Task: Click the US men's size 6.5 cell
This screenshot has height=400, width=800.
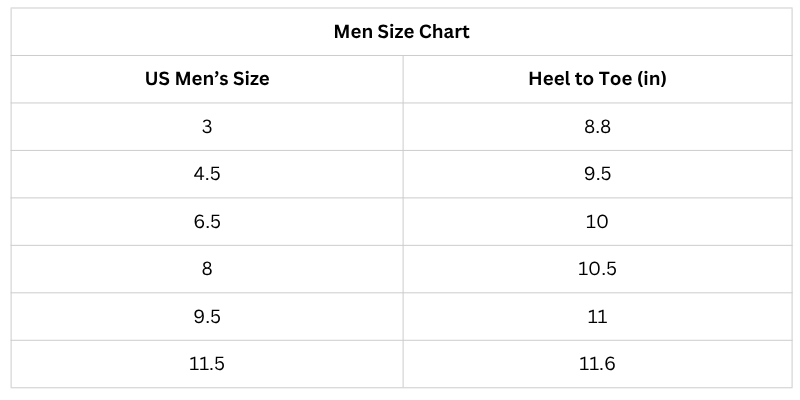Action: [x=207, y=222]
